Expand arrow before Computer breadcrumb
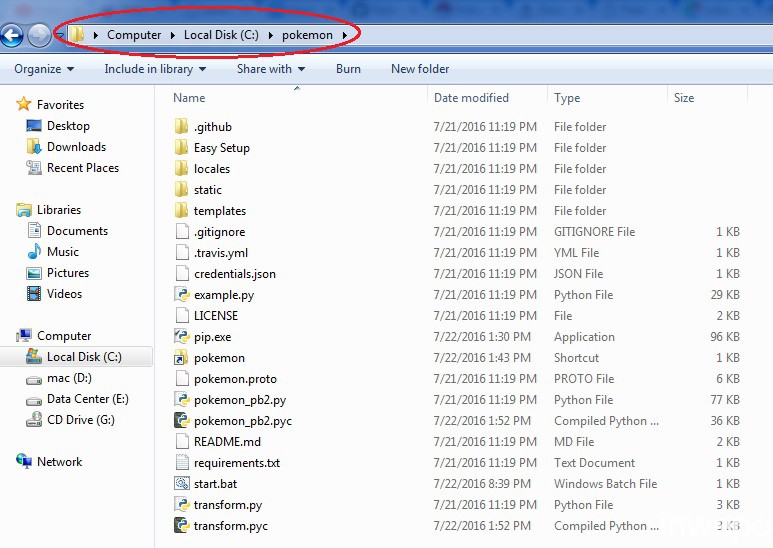Screen dimensions: 773x548 [96, 35]
